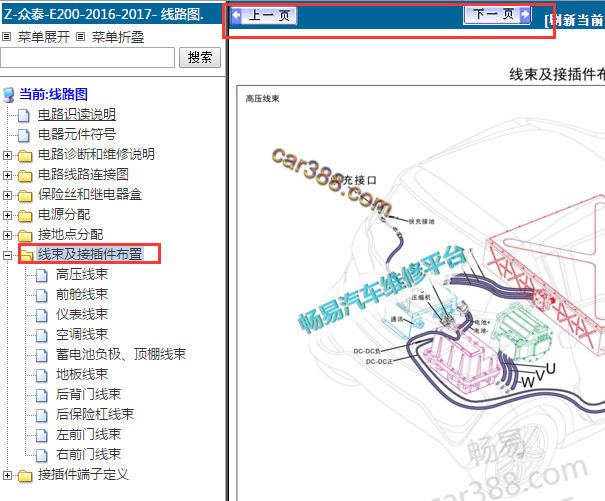Select 保险丝和继电器盒 folder label

[90, 195]
